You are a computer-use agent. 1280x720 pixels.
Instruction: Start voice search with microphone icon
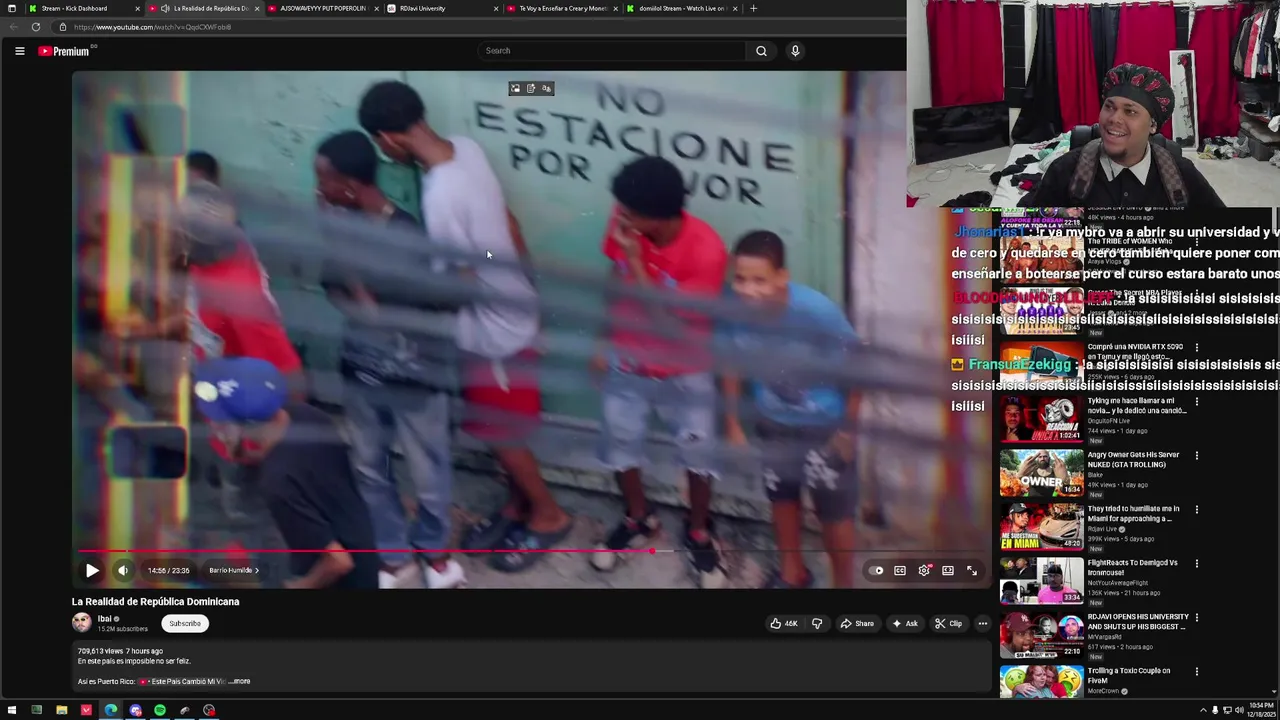coord(795,51)
